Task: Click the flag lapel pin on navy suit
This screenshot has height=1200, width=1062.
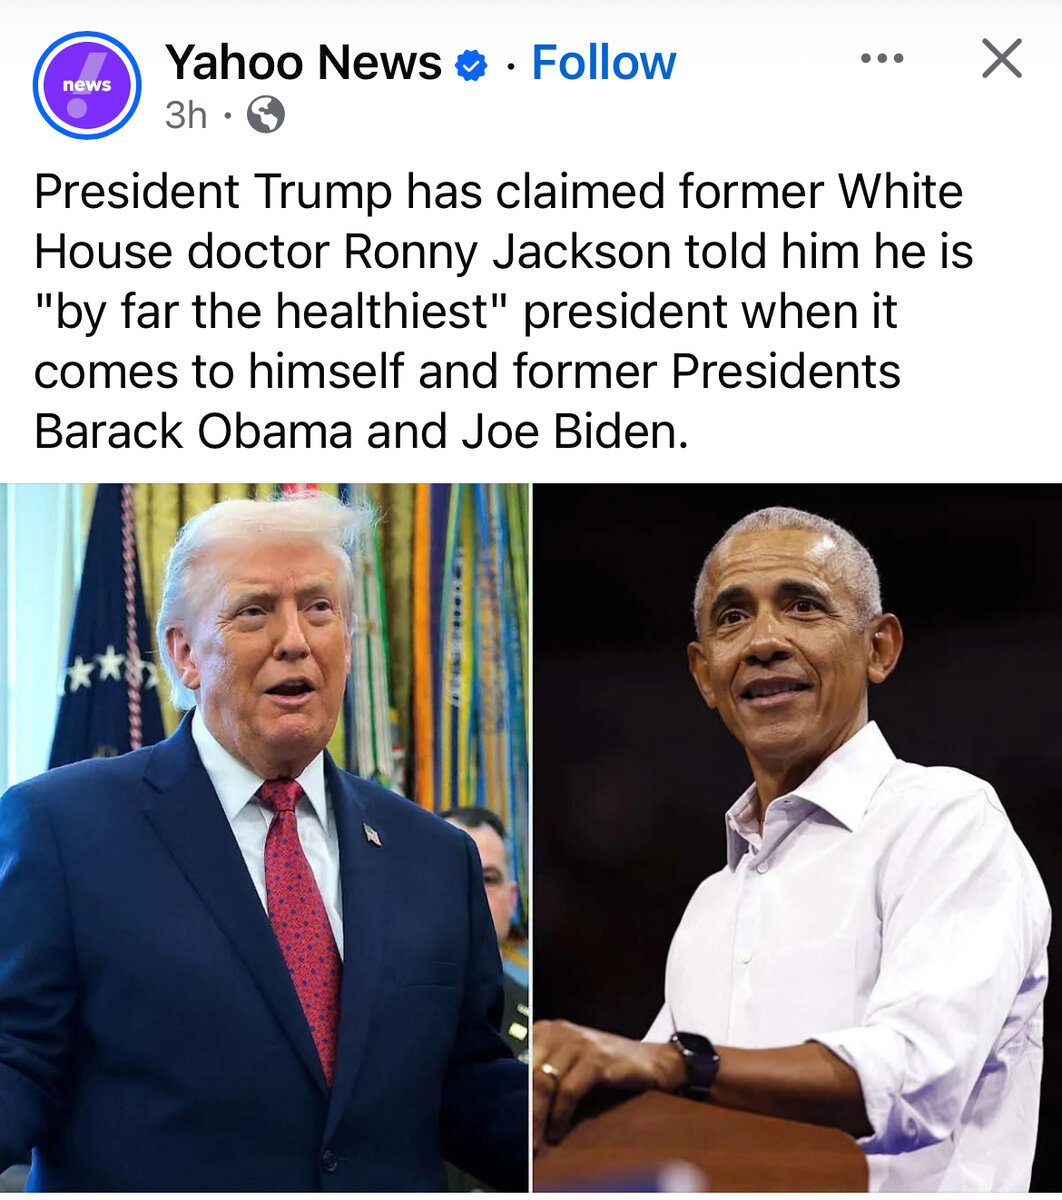Action: (372, 834)
